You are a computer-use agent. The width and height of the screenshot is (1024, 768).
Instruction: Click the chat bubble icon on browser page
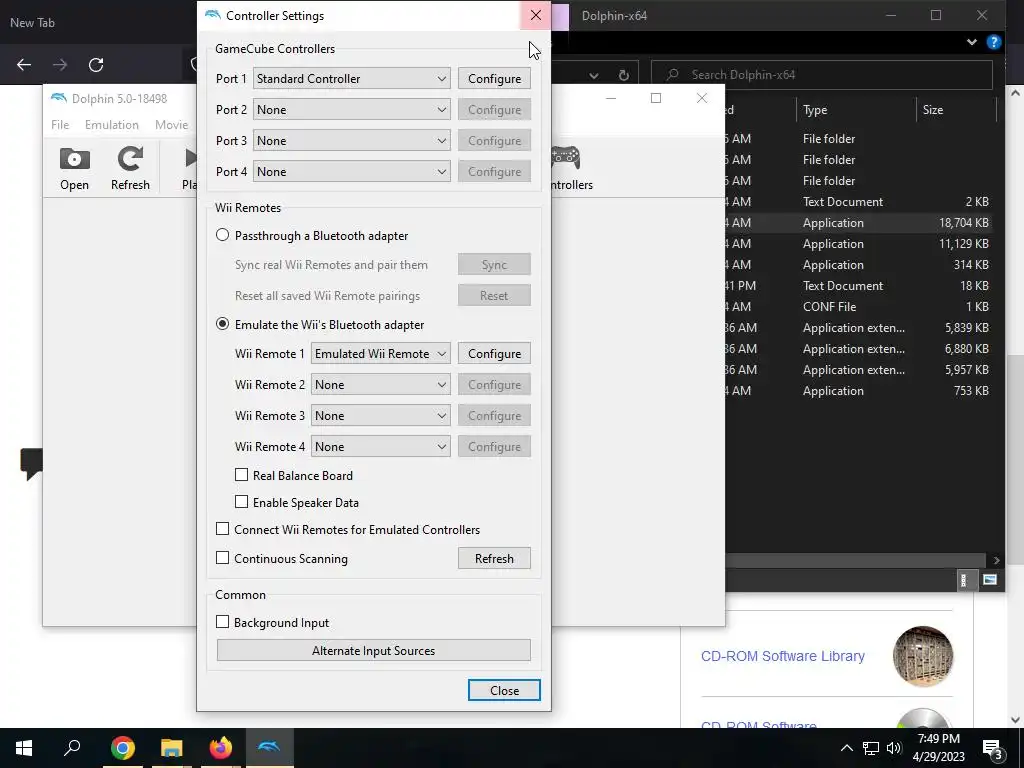(31, 463)
